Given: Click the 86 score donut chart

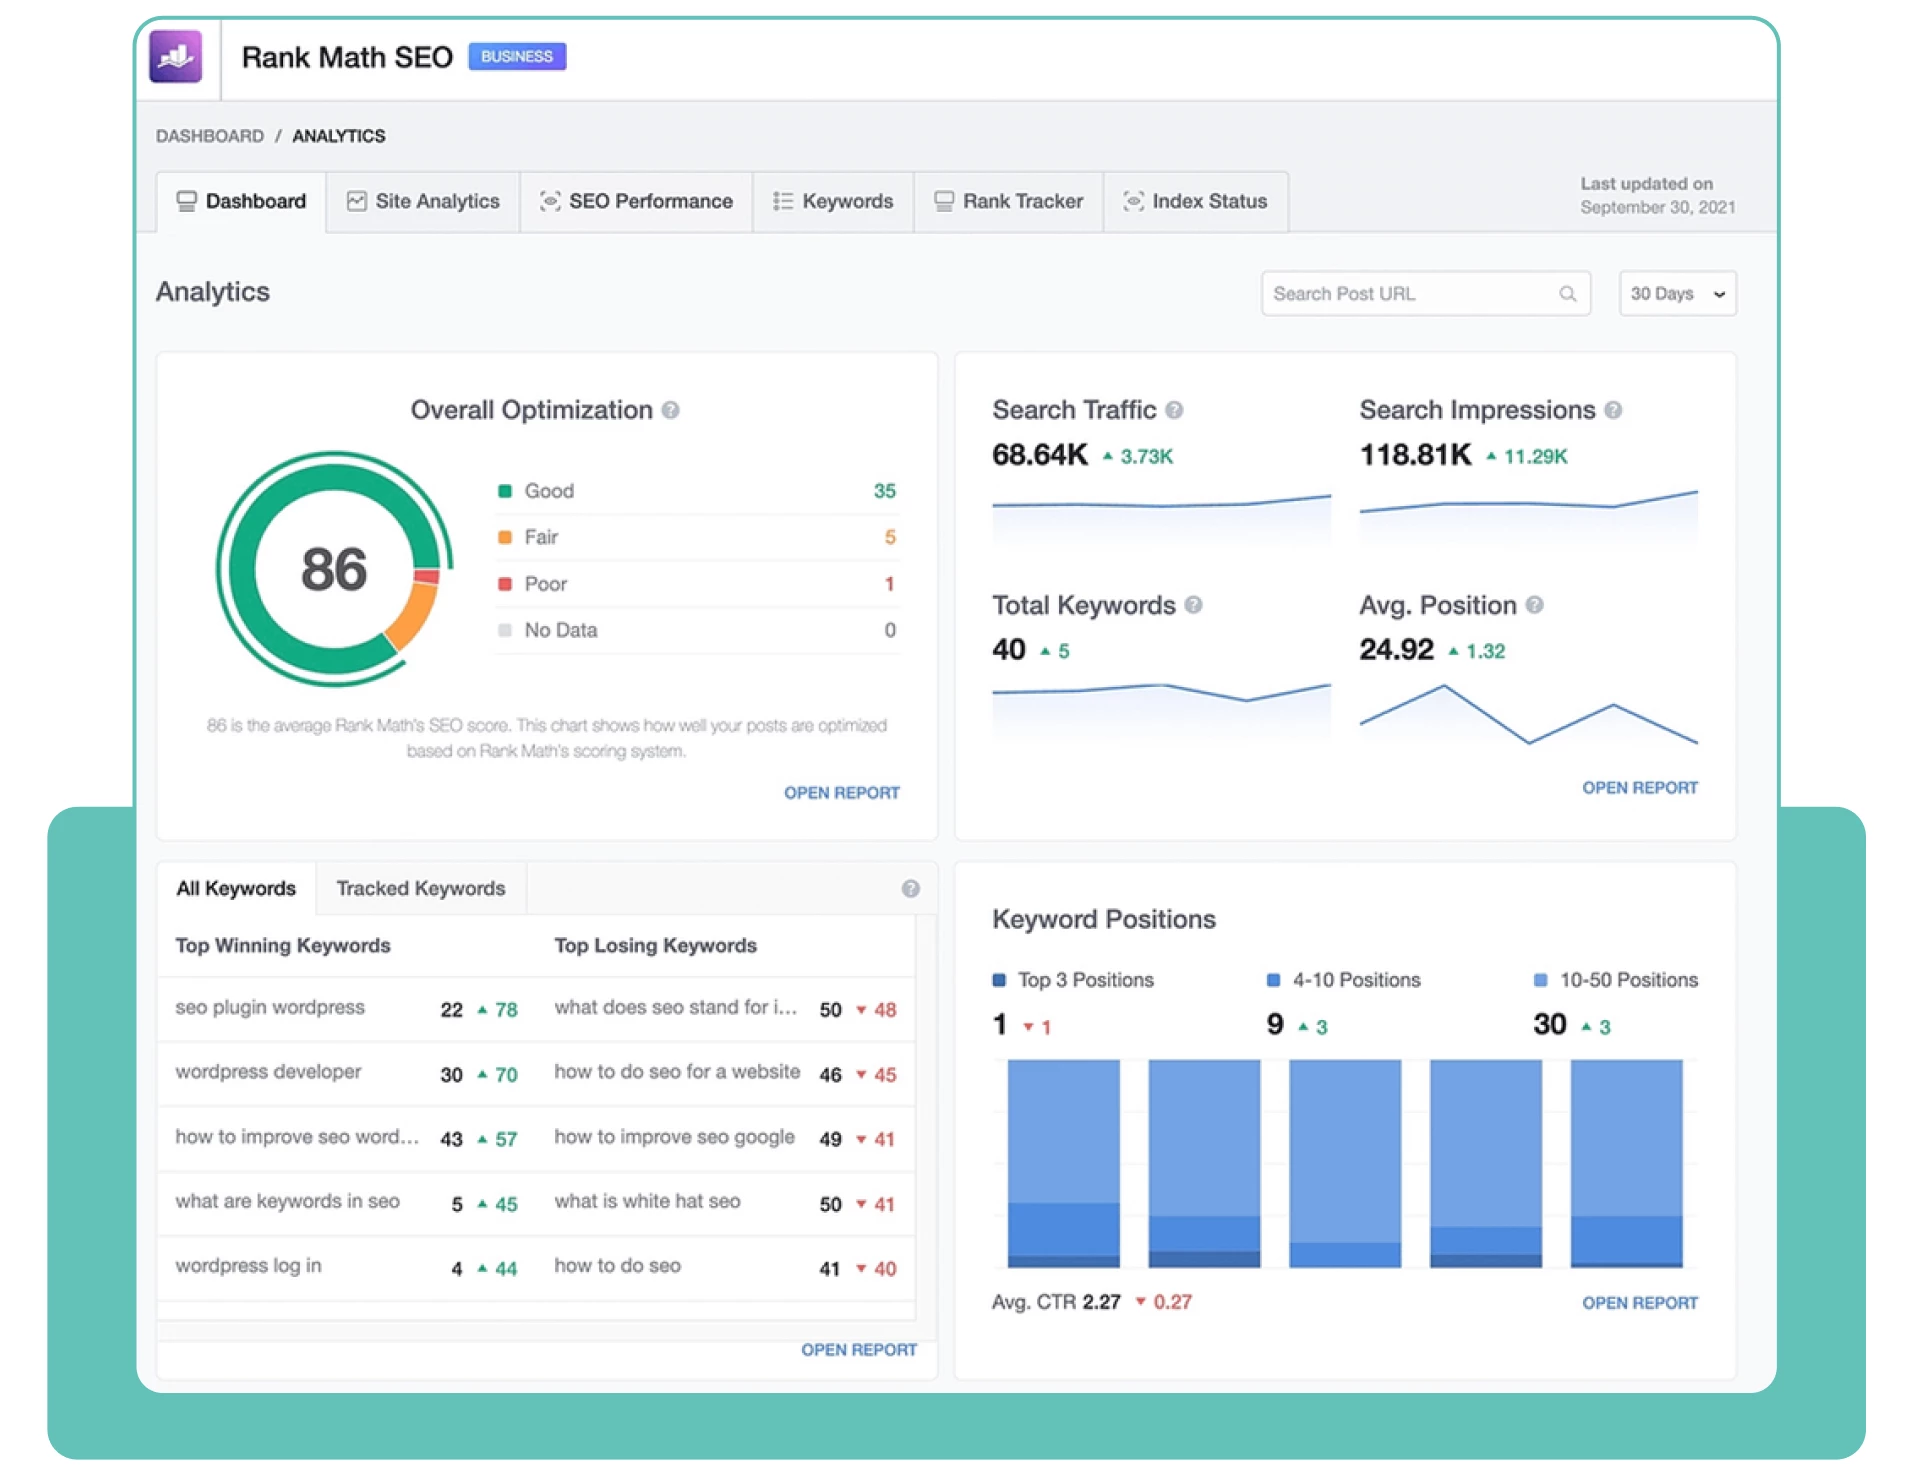Looking at the screenshot, I should 334,569.
